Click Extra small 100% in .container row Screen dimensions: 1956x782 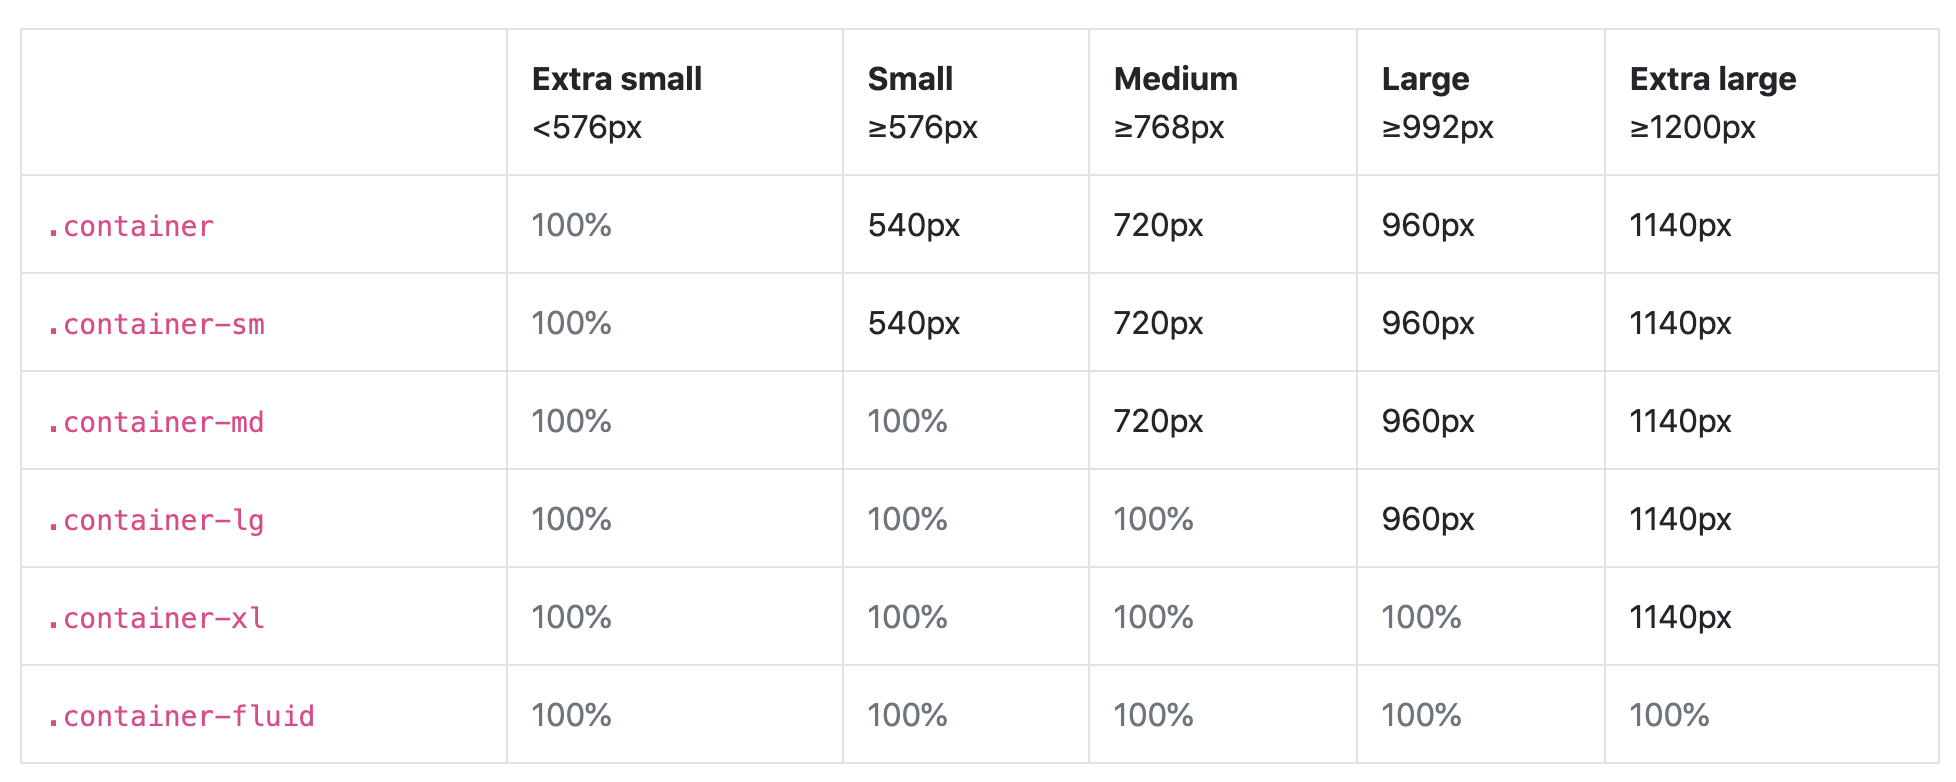[571, 225]
